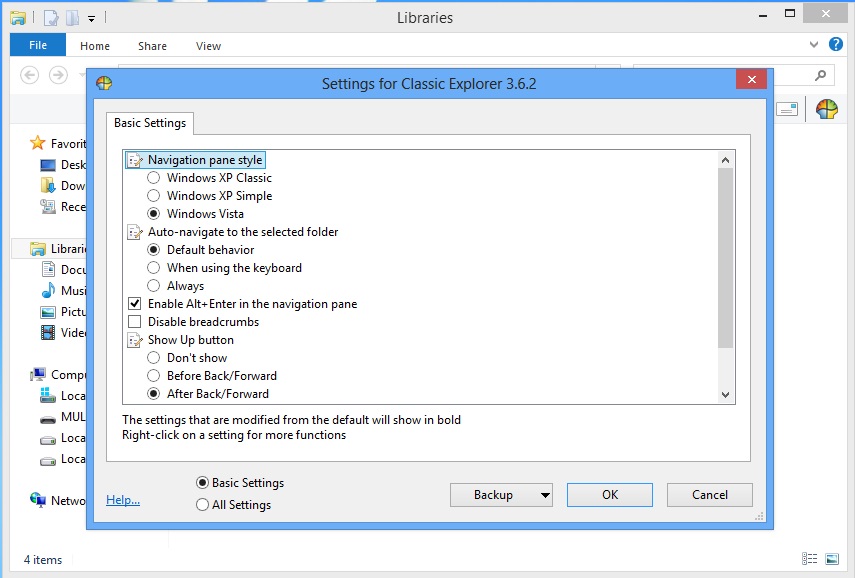Click the Computer icon in navigation pane
This screenshot has height=578, width=855.
pyautogui.click(x=38, y=374)
